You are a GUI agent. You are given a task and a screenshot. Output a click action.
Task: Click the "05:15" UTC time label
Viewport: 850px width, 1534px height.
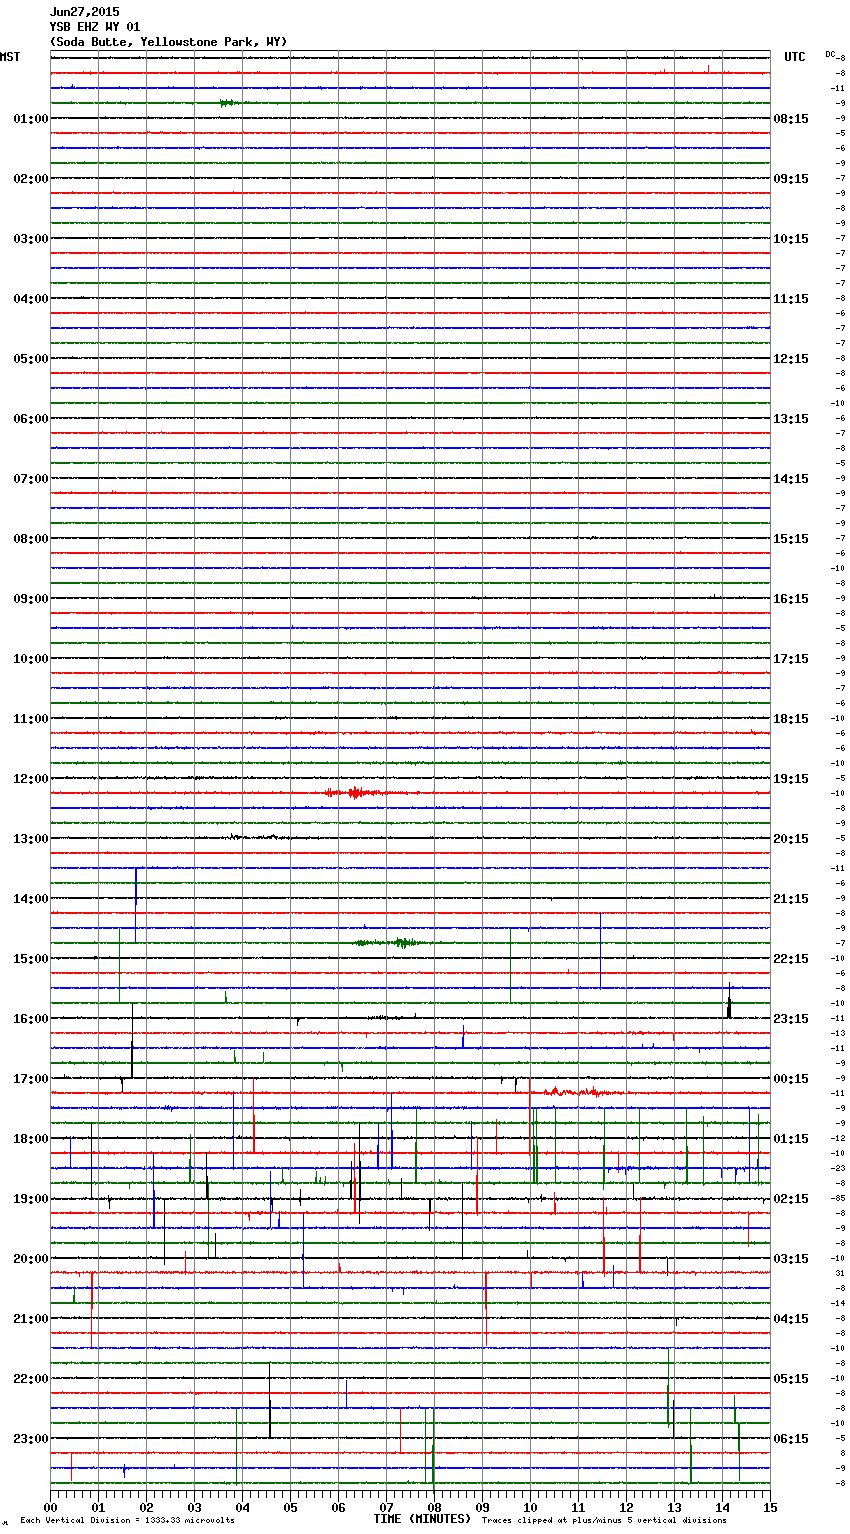coord(791,1379)
